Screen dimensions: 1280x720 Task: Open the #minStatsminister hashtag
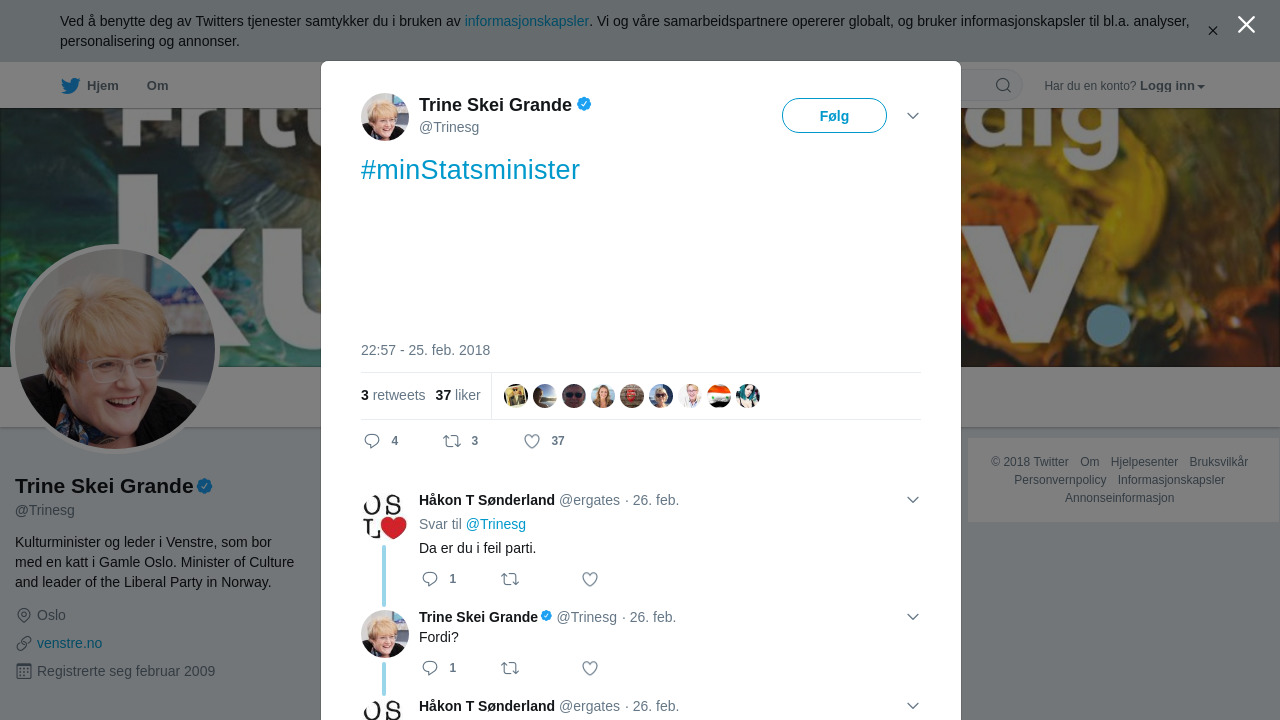pyautogui.click(x=470, y=170)
